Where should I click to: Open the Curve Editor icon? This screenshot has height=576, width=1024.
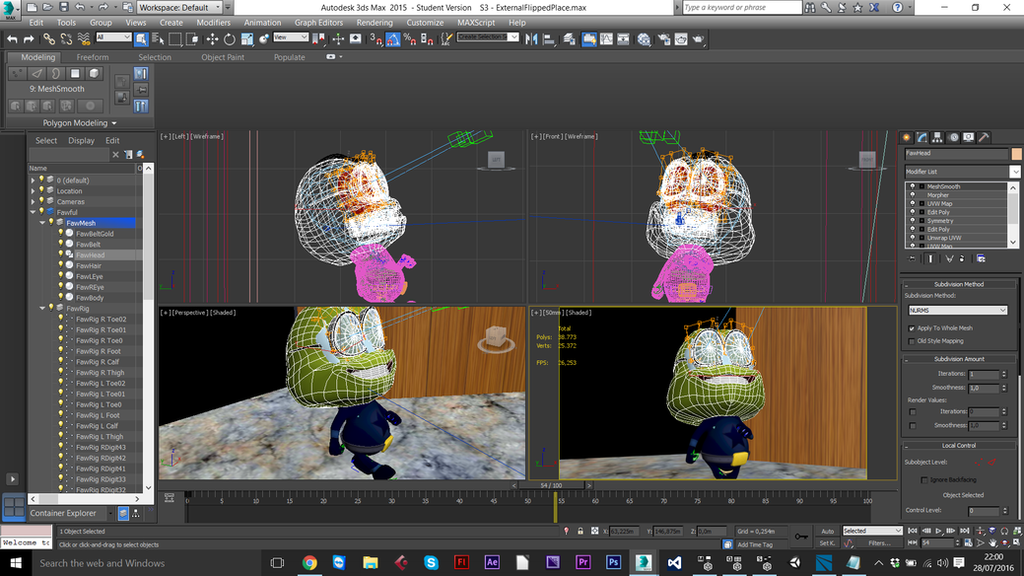[x=607, y=39]
